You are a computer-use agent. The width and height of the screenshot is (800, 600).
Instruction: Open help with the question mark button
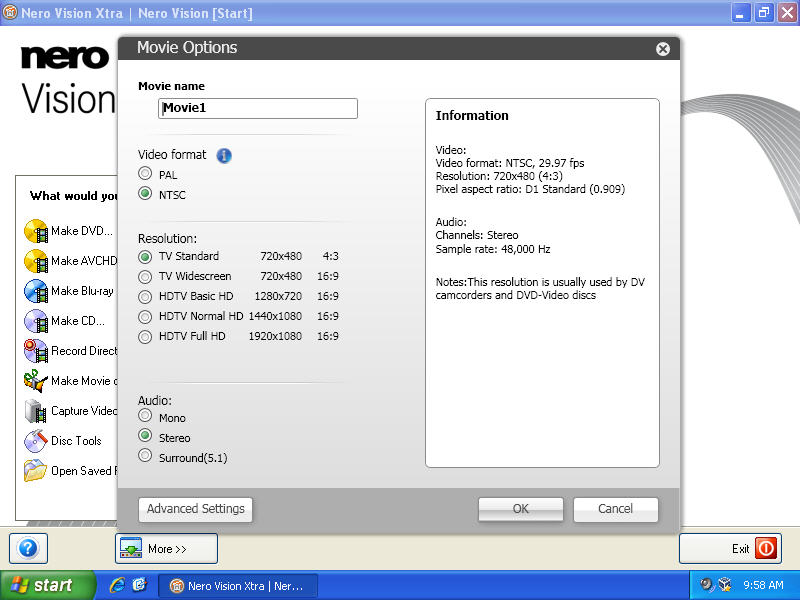click(29, 548)
